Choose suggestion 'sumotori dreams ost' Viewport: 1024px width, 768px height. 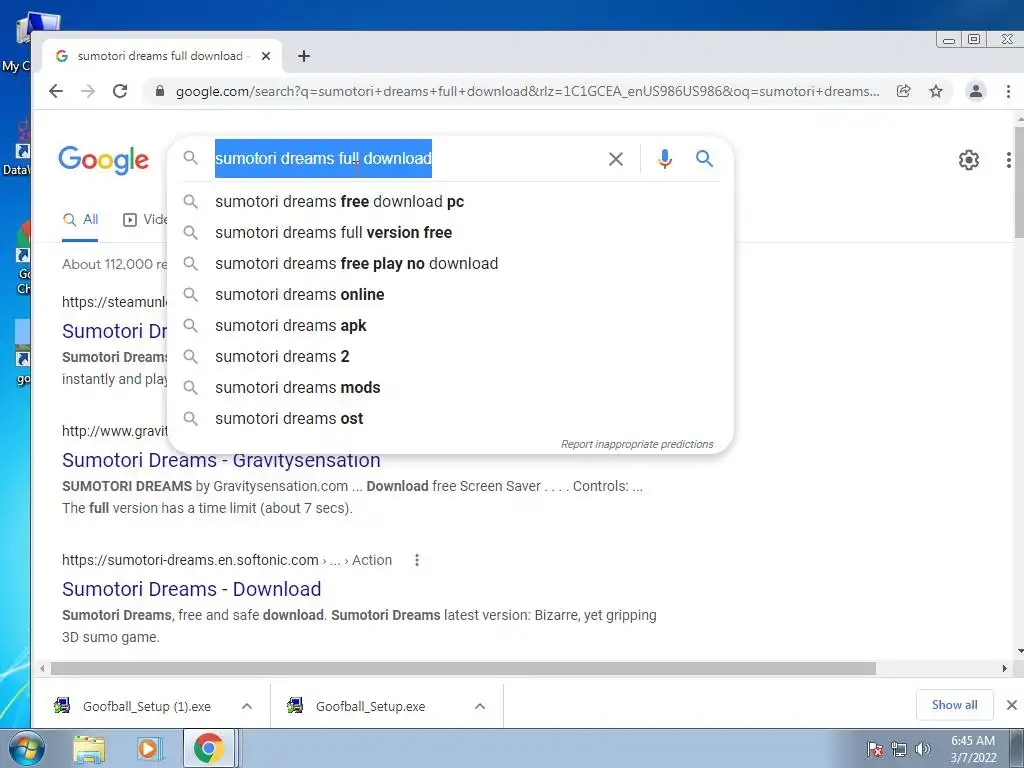tap(451, 419)
